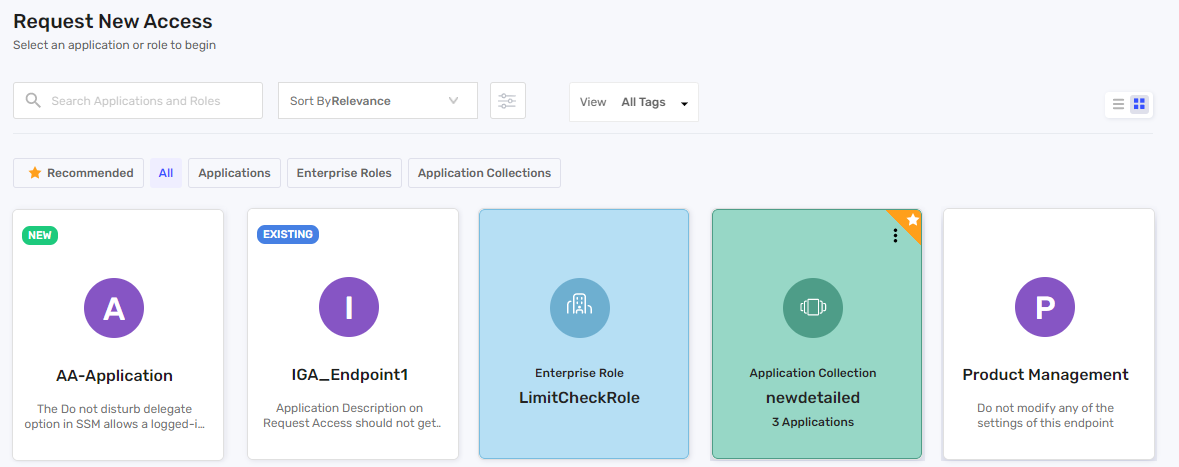Click the purple P icon of Product Management
Image resolution: width=1179 pixels, height=467 pixels.
1045,308
